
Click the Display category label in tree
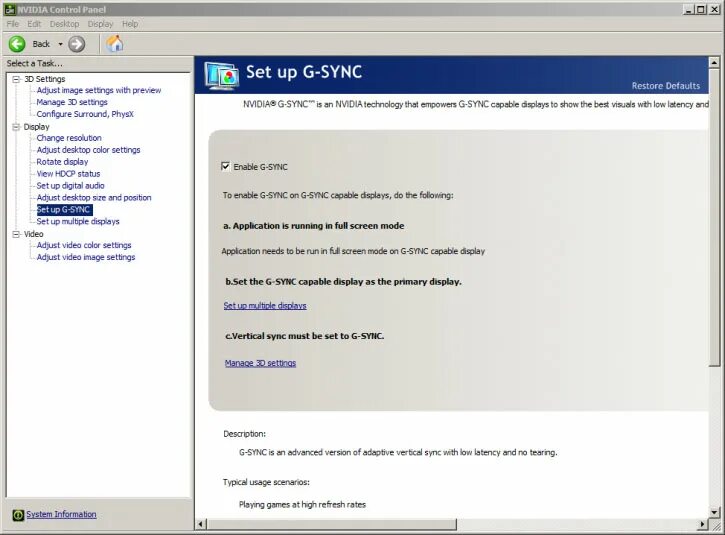click(x=37, y=127)
